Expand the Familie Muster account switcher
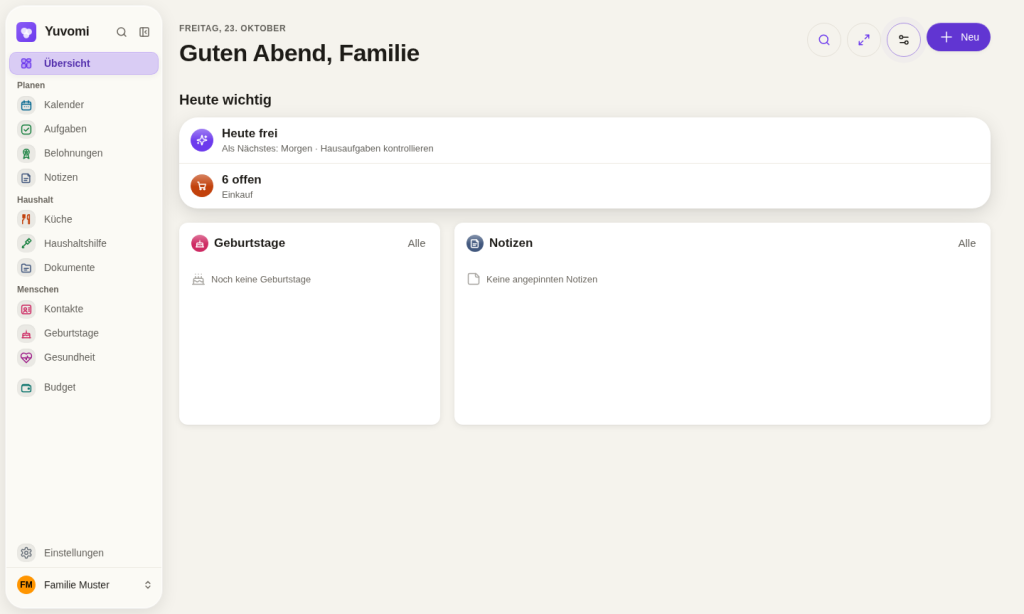Screen dimensions: 1024x614 tap(84, 585)
